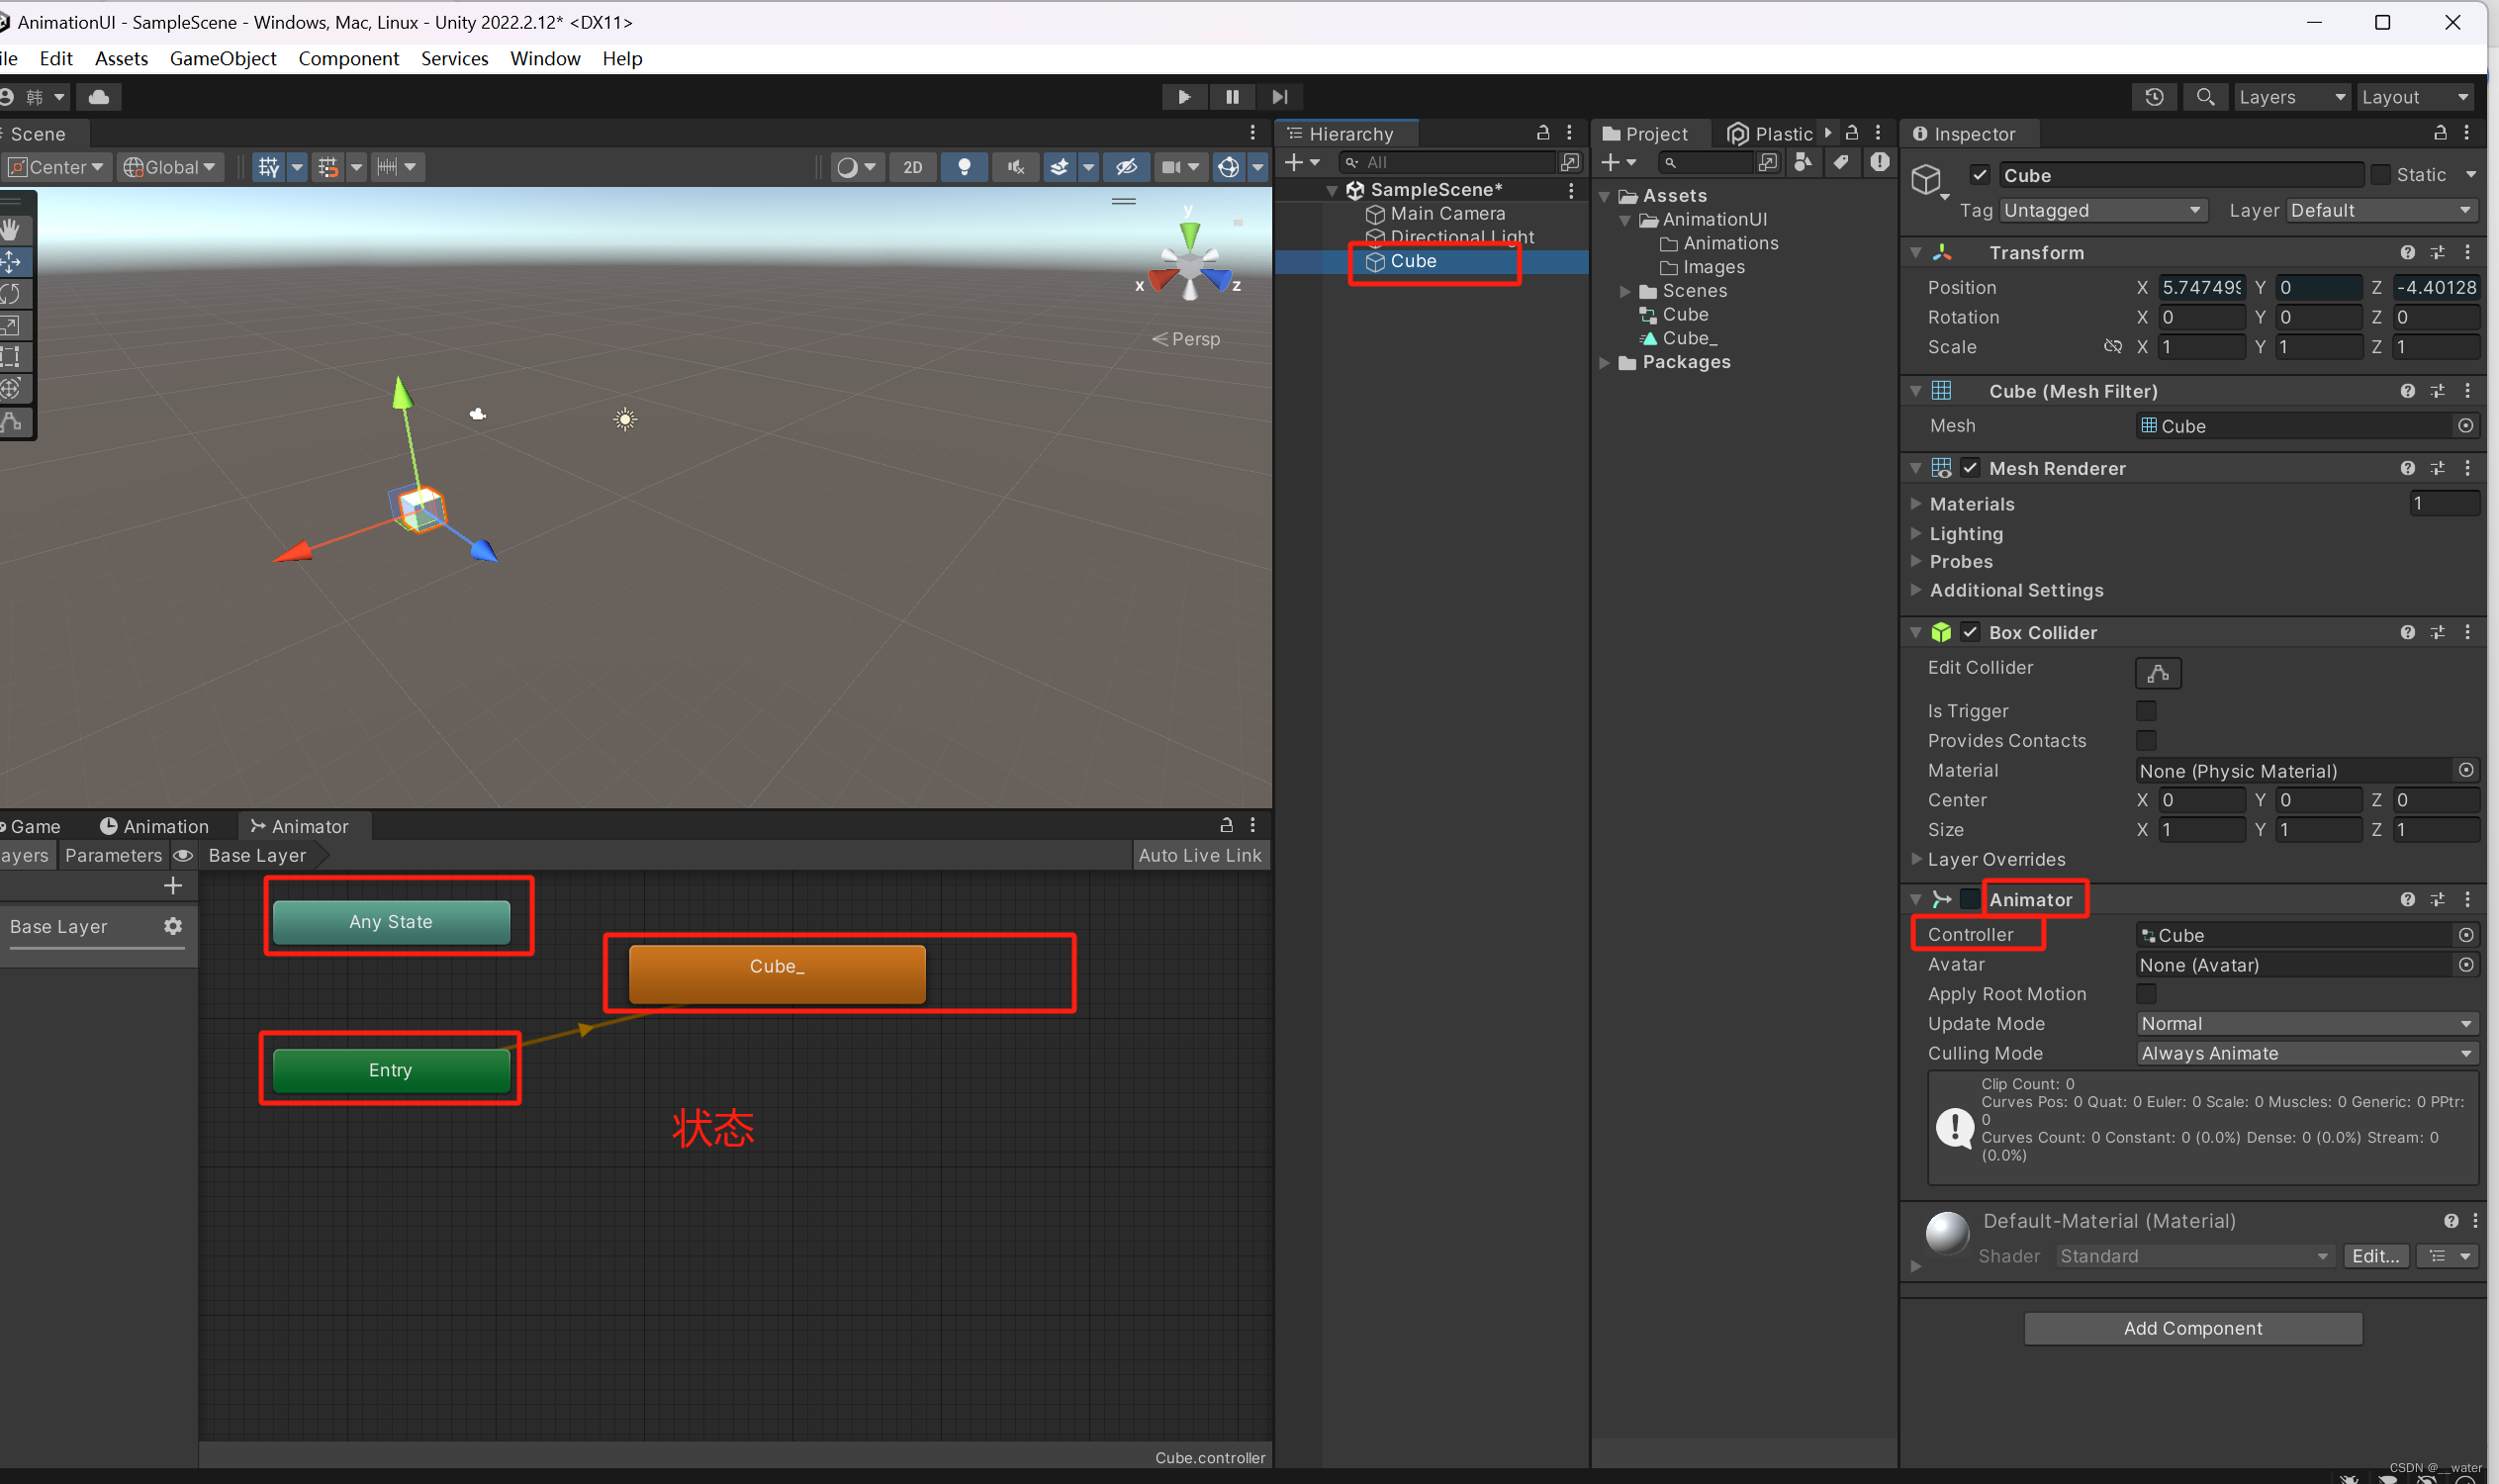The width and height of the screenshot is (2499, 1484).
Task: Click the Edit Collider button
Action: pyautogui.click(x=2157, y=672)
